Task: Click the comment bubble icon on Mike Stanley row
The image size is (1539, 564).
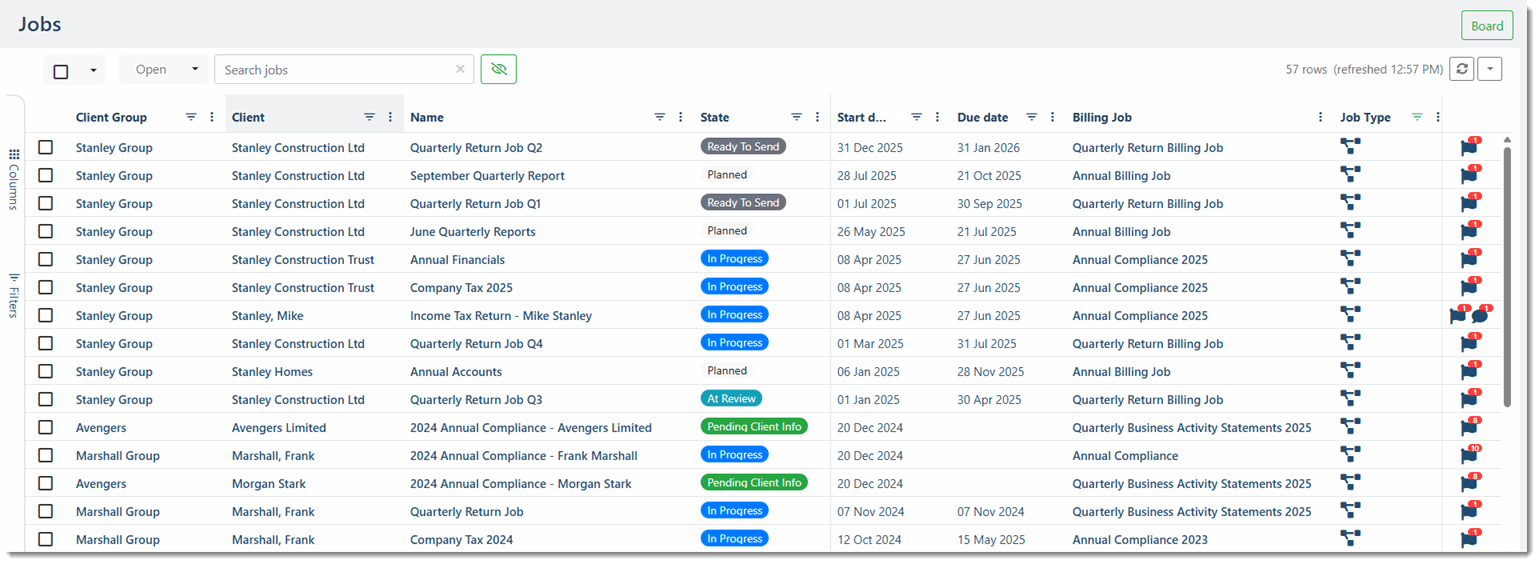Action: click(x=1480, y=316)
